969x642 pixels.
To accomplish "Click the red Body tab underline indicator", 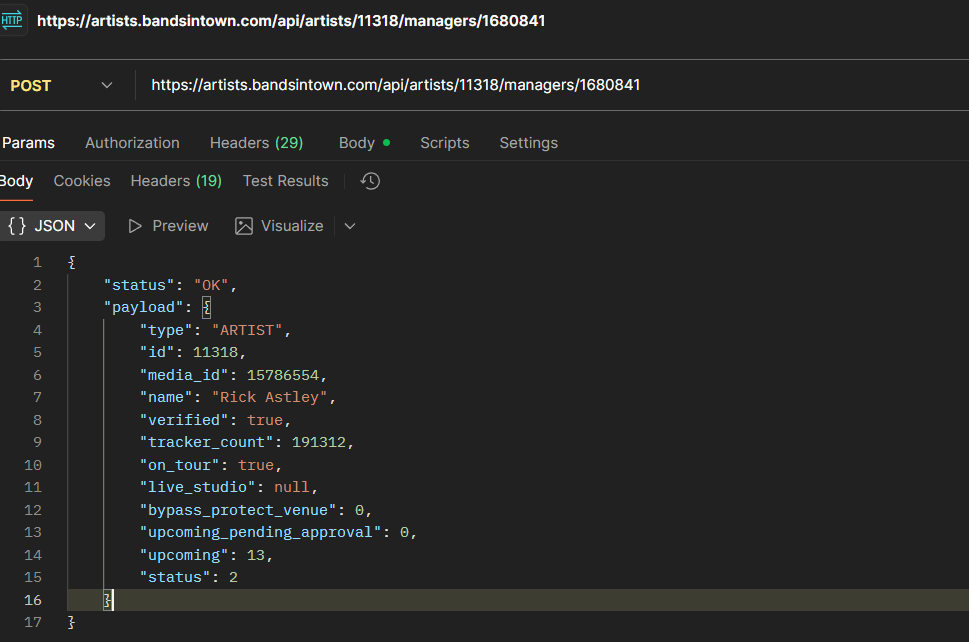I will click(16, 199).
